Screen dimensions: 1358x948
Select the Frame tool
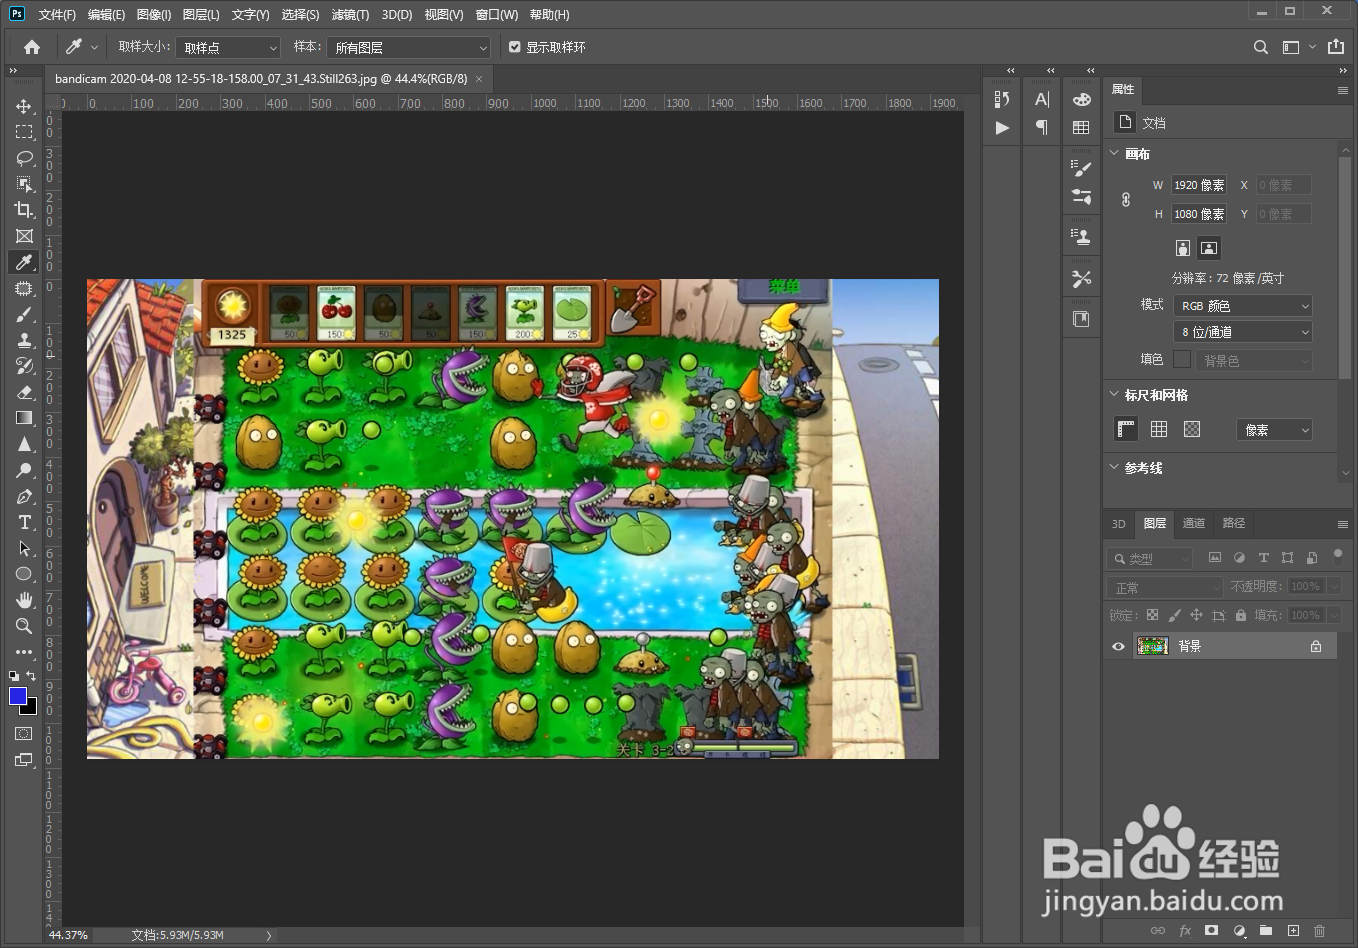(x=24, y=236)
